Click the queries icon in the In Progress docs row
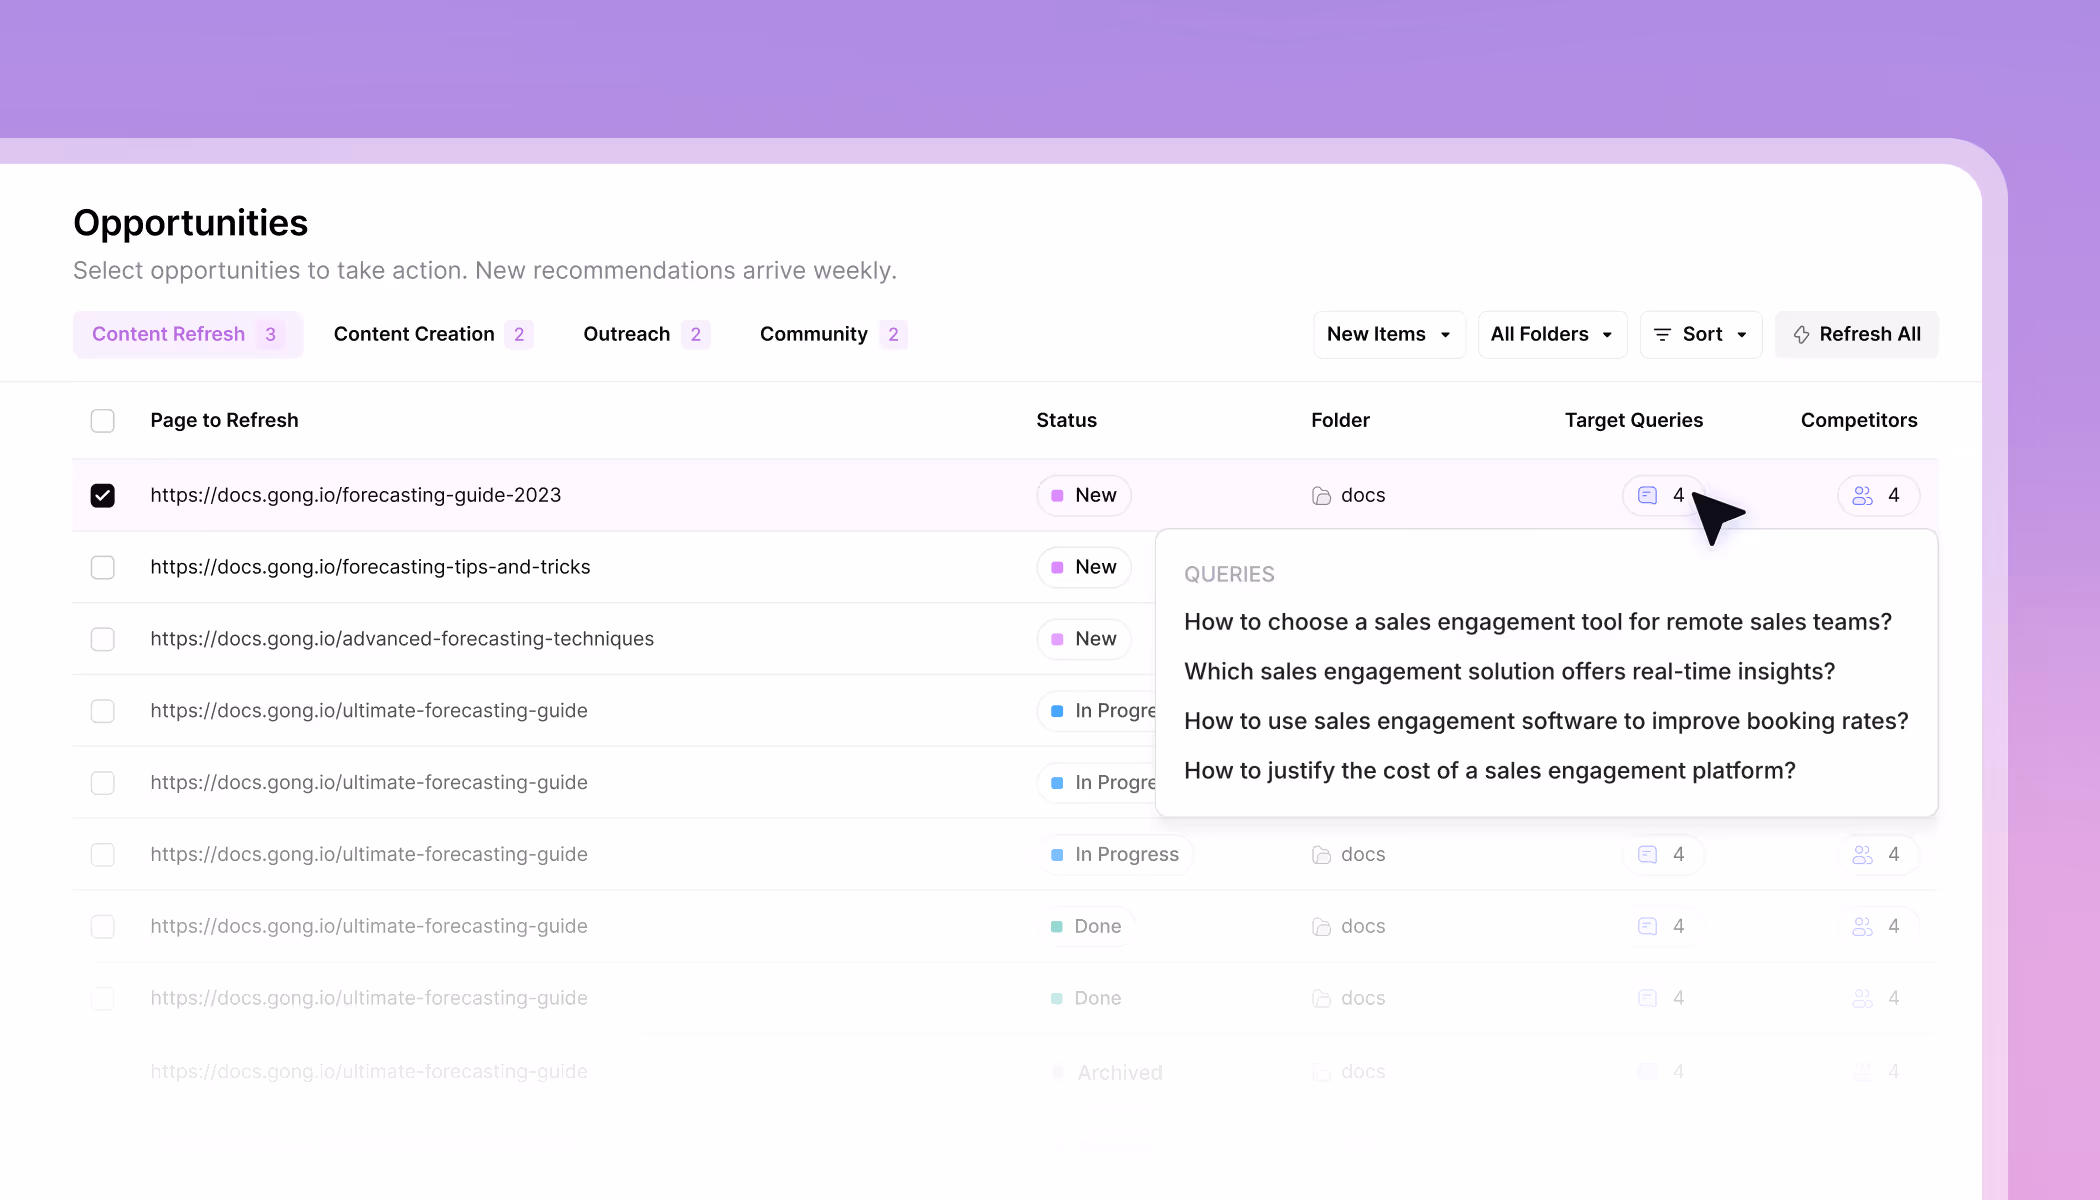The width and height of the screenshot is (2100, 1200). coord(1647,854)
